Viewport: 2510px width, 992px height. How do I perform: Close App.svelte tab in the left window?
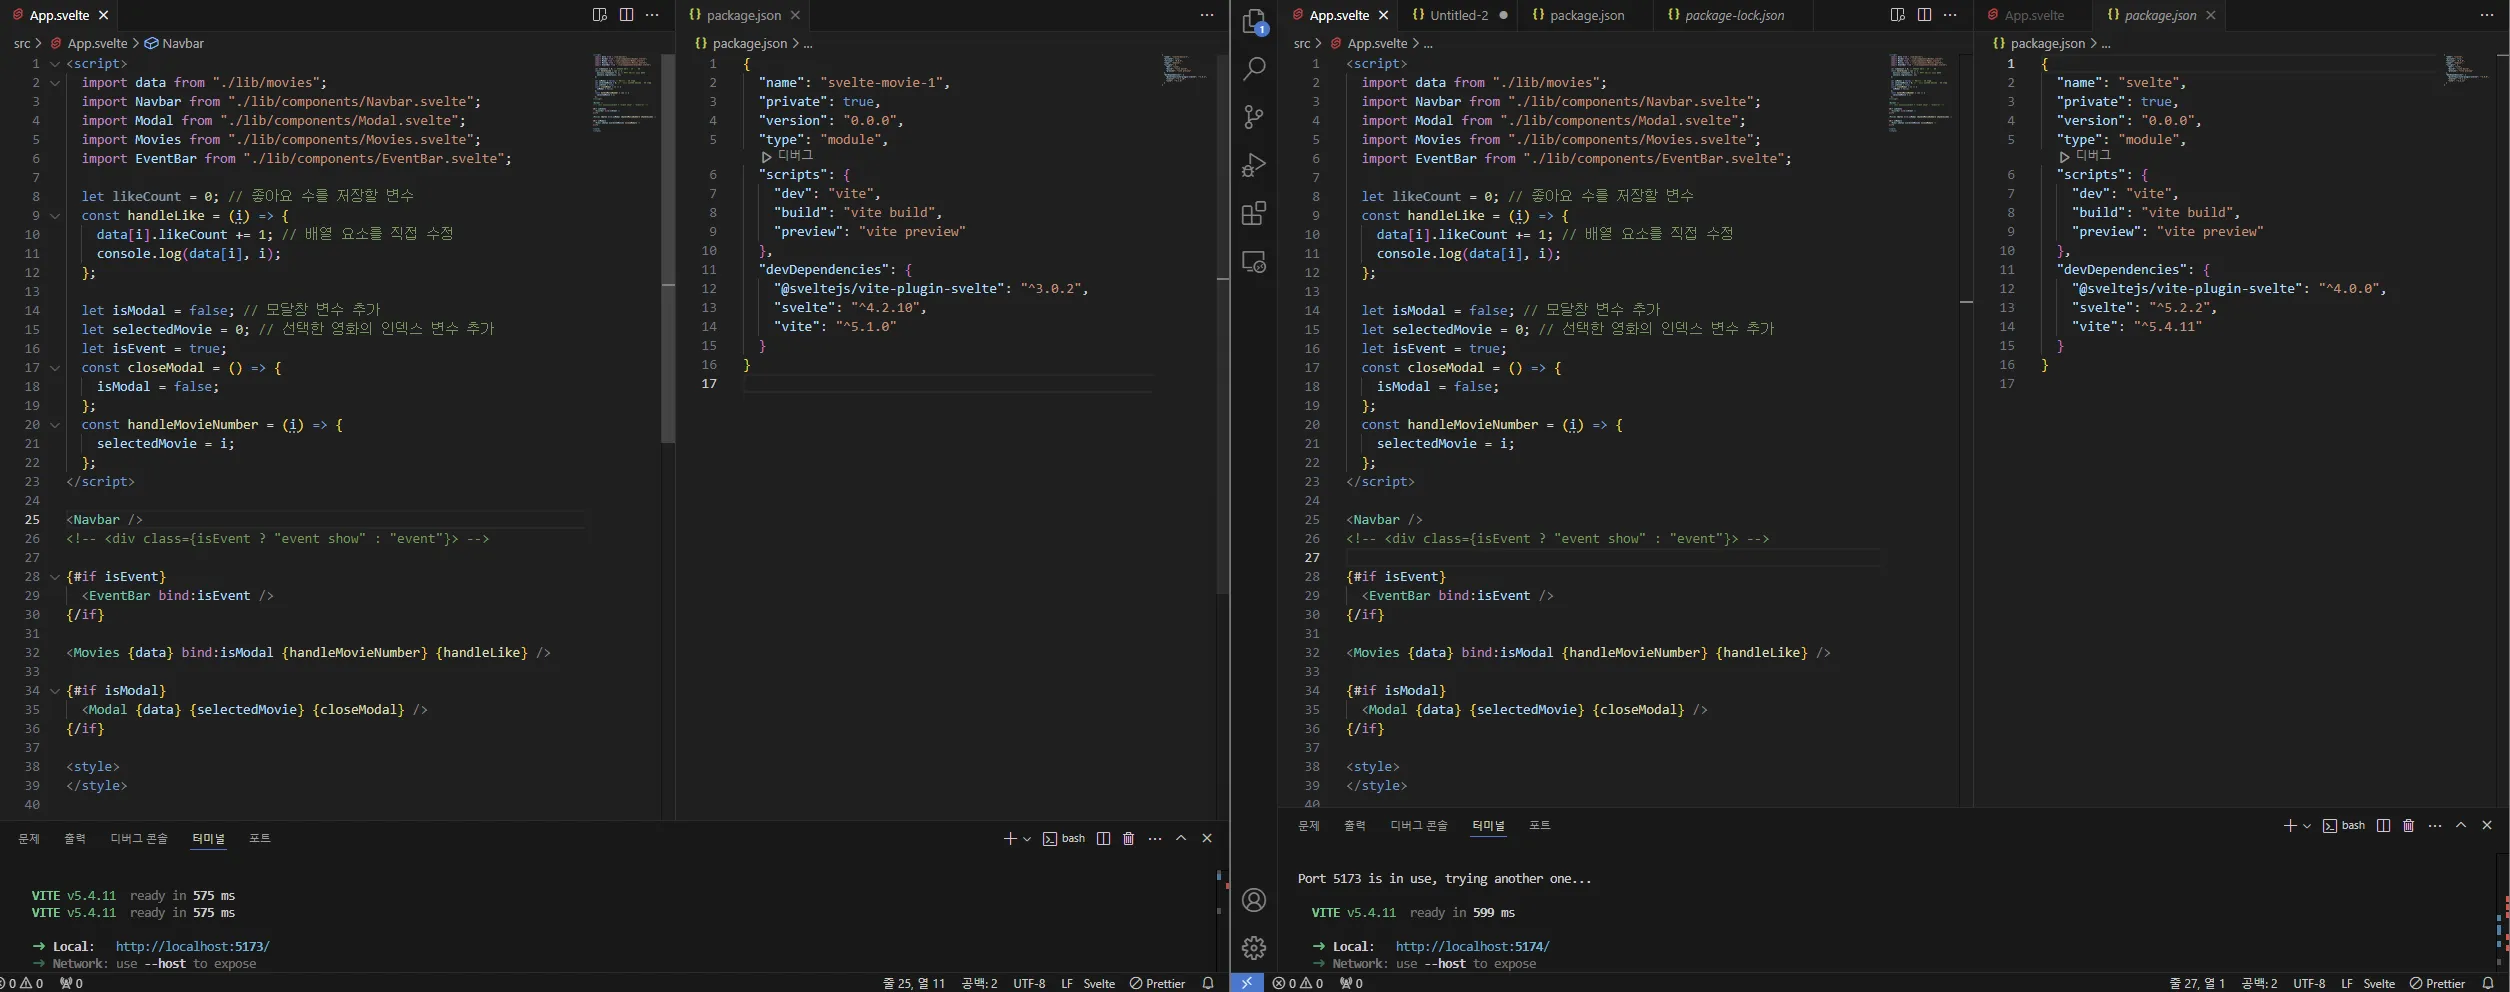coord(103,15)
